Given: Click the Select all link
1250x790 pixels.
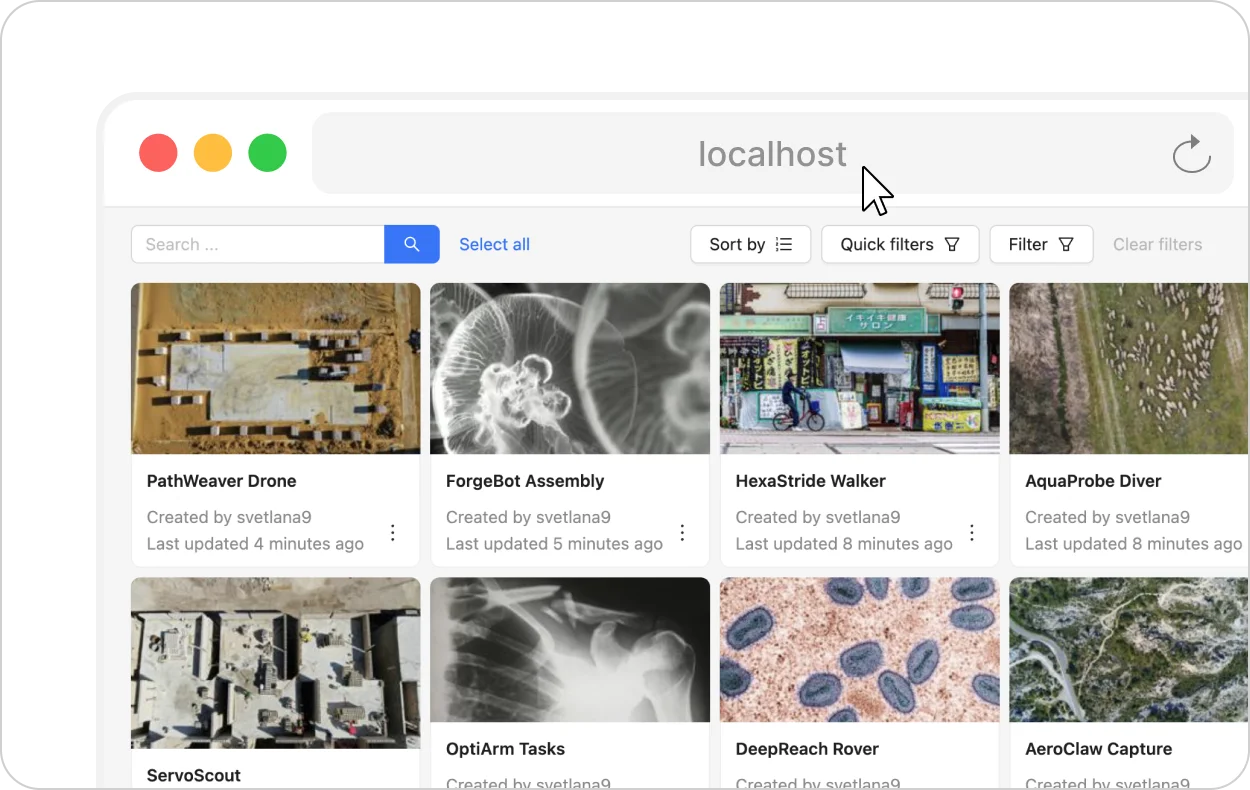Looking at the screenshot, I should tap(494, 244).
